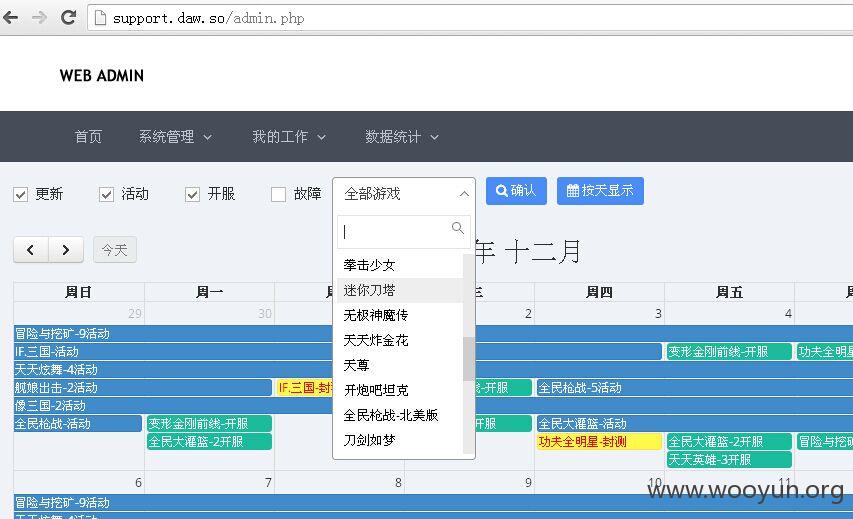Image resolution: width=853 pixels, height=519 pixels.
Task: Open the 首页 nav item
Action: click(88, 137)
